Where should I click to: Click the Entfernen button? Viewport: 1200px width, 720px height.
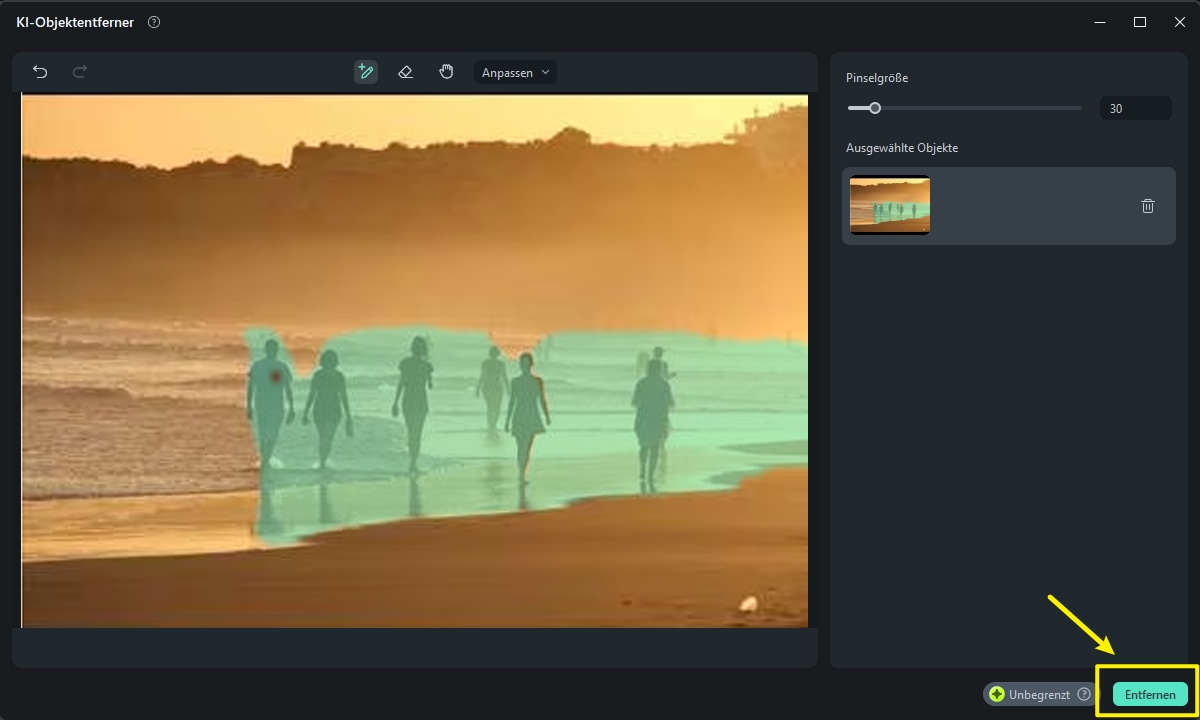[x=1150, y=694]
